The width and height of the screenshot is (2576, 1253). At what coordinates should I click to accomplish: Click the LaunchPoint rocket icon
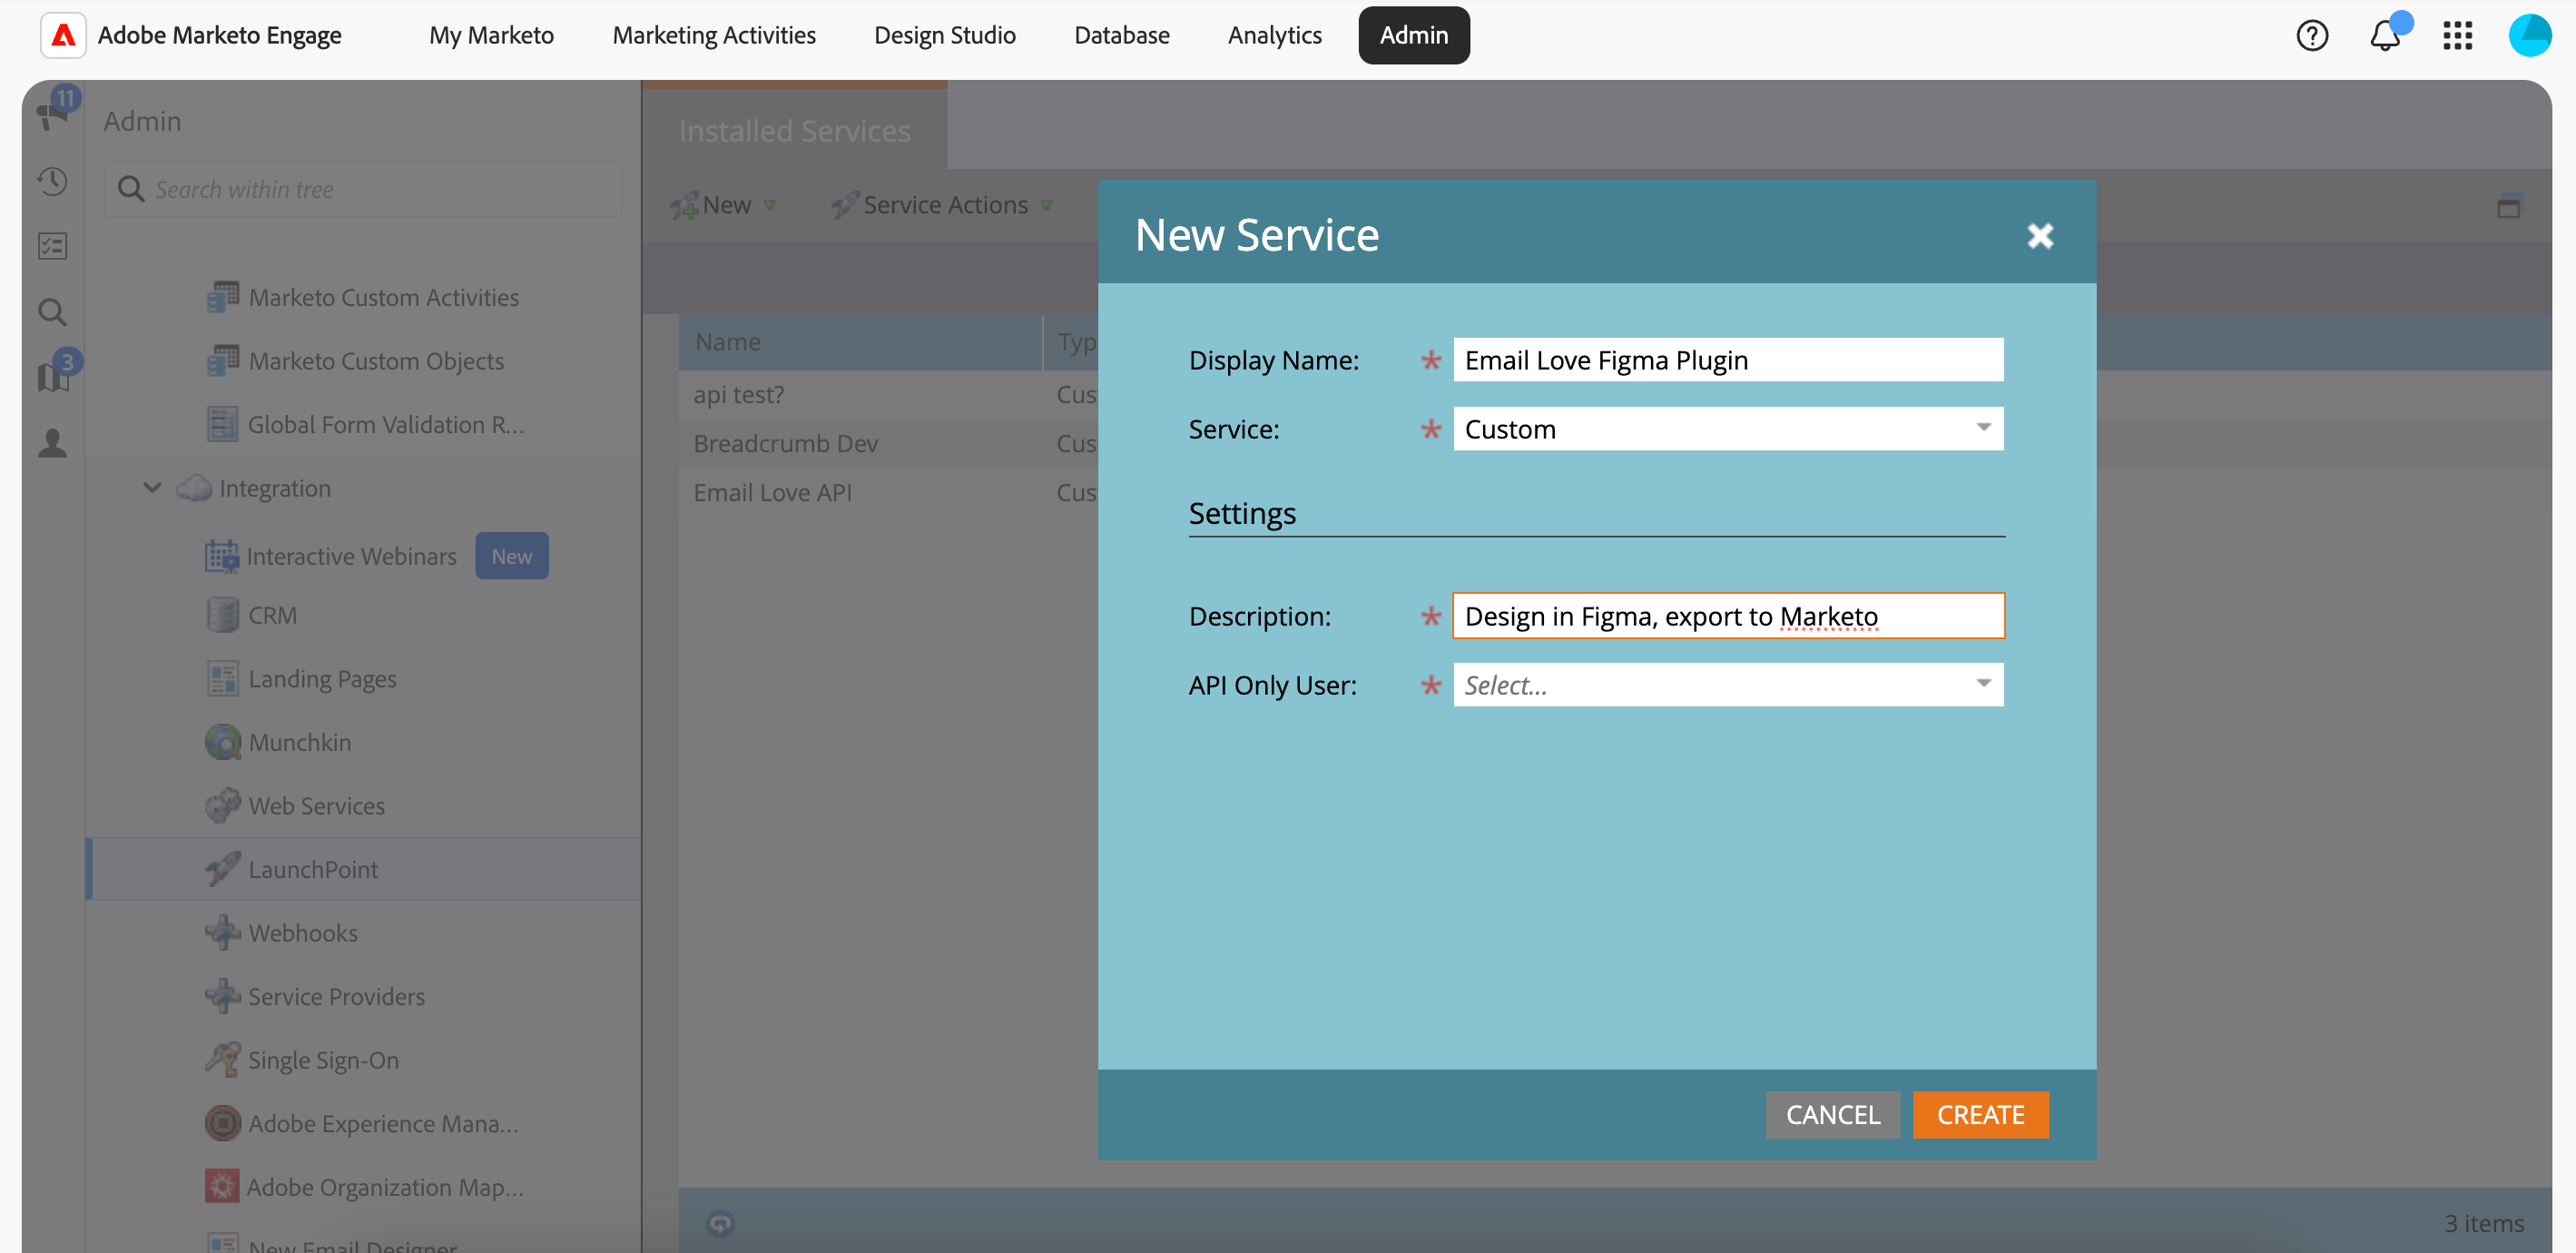(x=222, y=869)
